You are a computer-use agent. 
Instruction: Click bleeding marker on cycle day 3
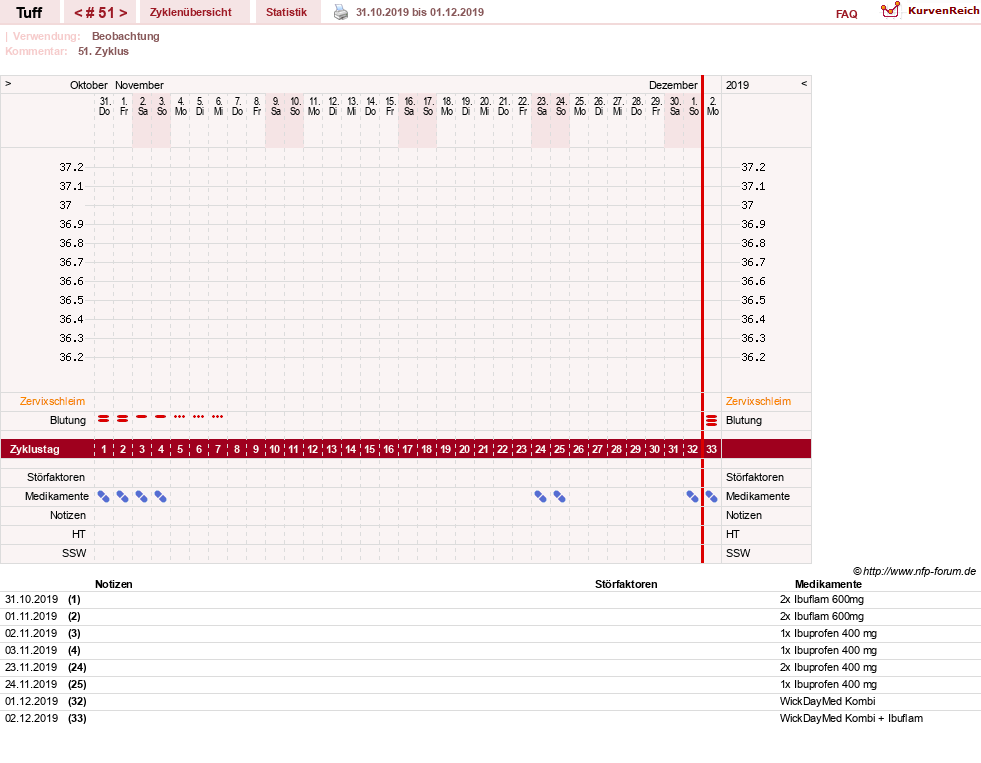click(142, 417)
